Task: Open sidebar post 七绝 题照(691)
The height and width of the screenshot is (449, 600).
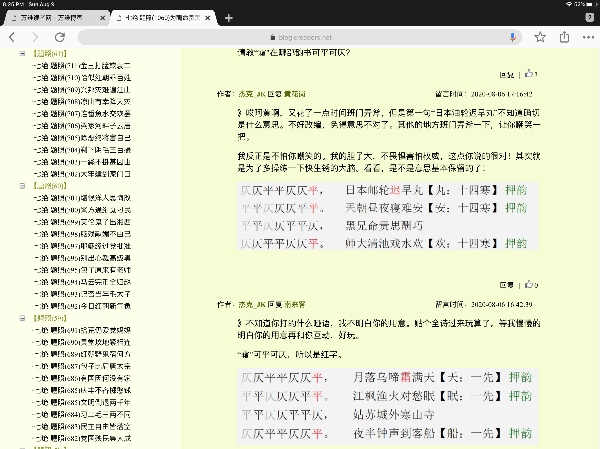Action: (x=82, y=330)
